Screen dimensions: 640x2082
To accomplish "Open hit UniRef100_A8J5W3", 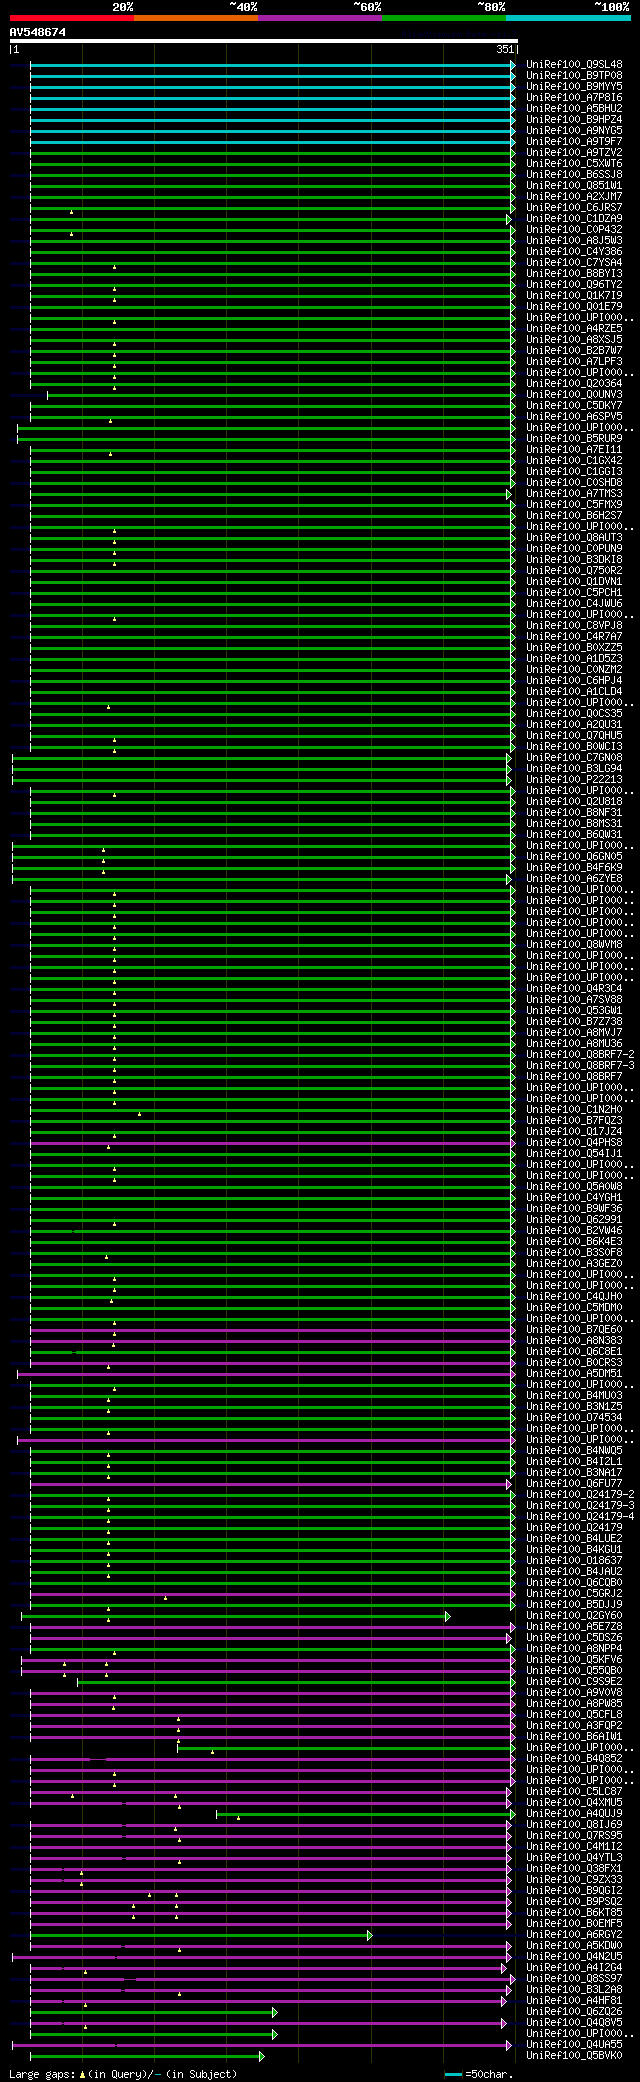I will 574,241.
